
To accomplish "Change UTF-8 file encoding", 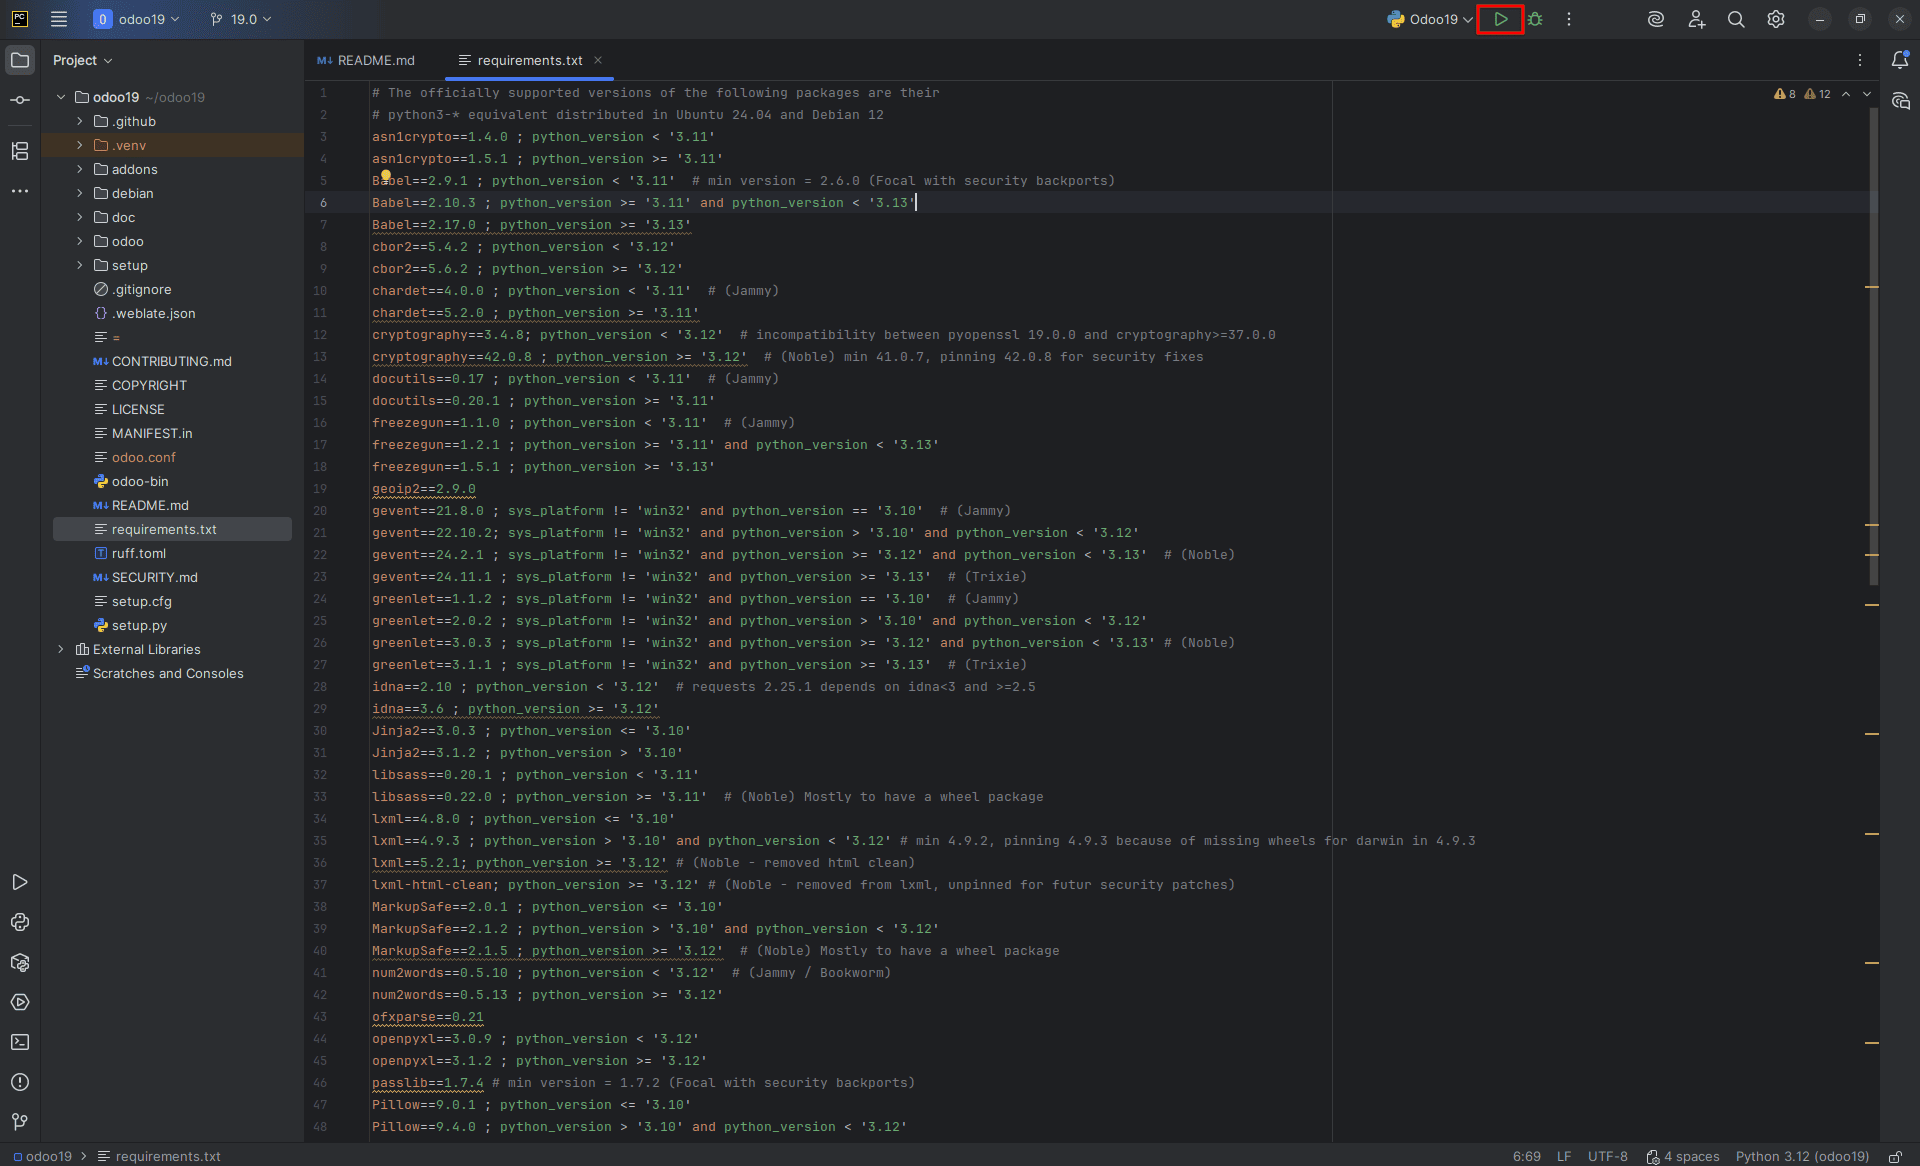I will pos(1608,1156).
